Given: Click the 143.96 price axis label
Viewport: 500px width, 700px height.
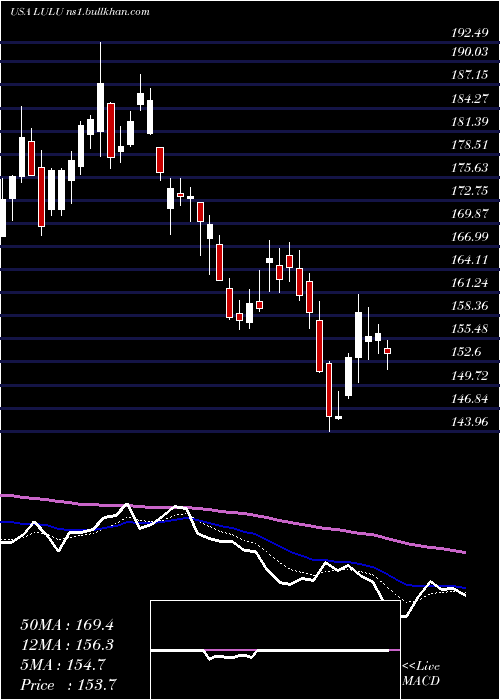Looking at the screenshot, I should point(470,421).
